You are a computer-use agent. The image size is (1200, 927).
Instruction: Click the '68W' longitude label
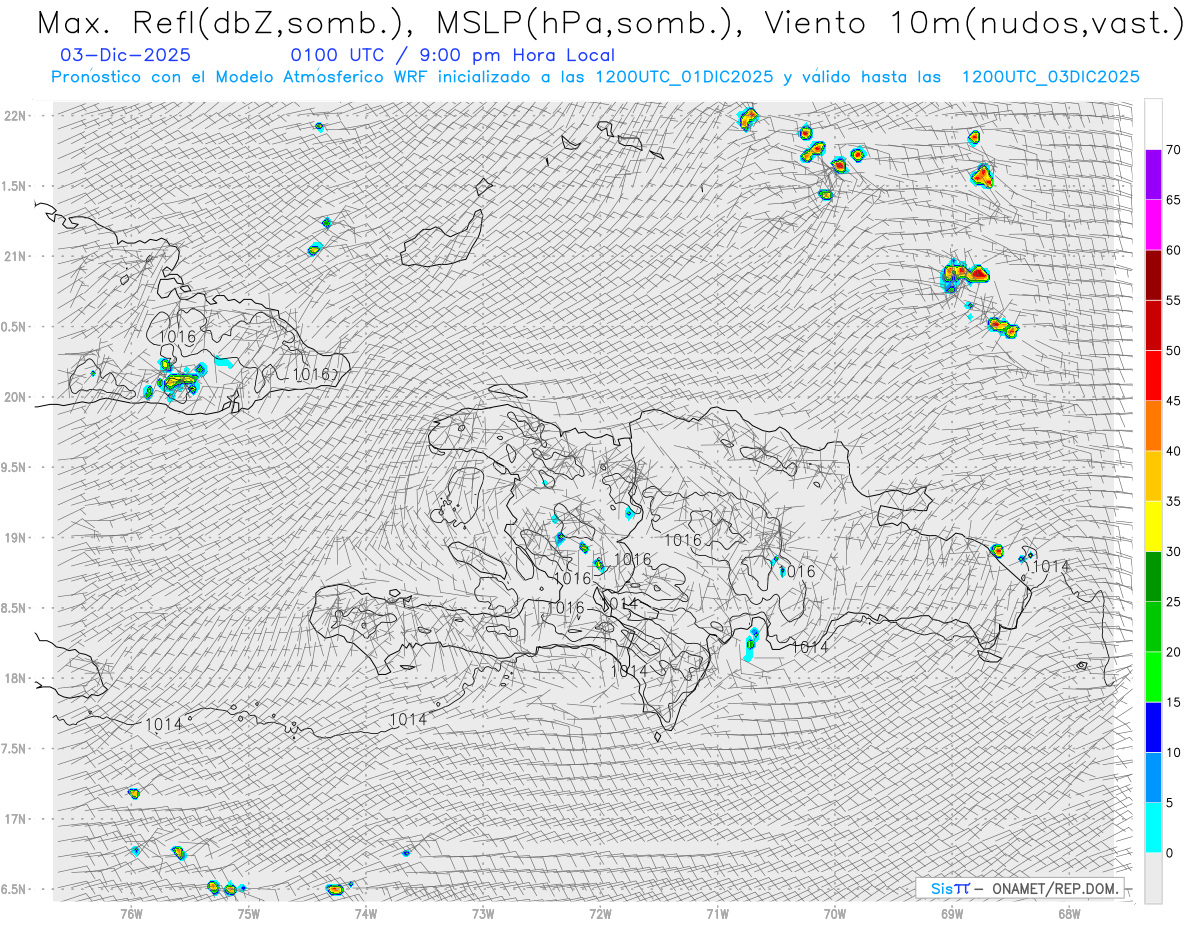pos(1069,912)
